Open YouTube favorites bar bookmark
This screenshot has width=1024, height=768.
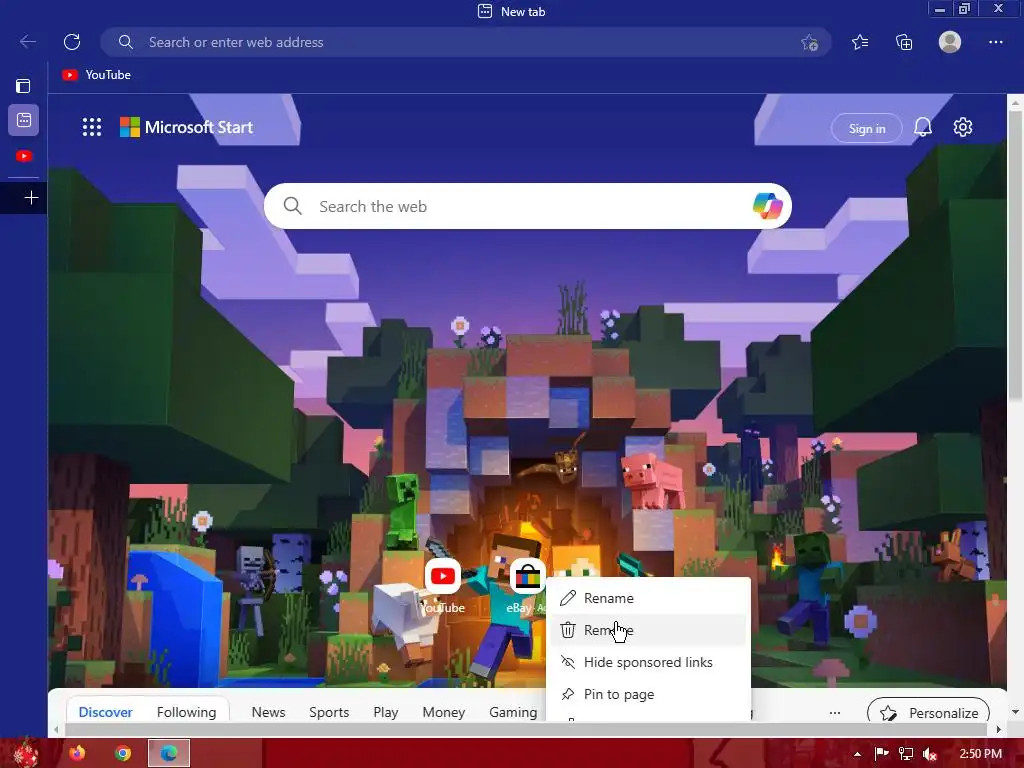point(96,75)
